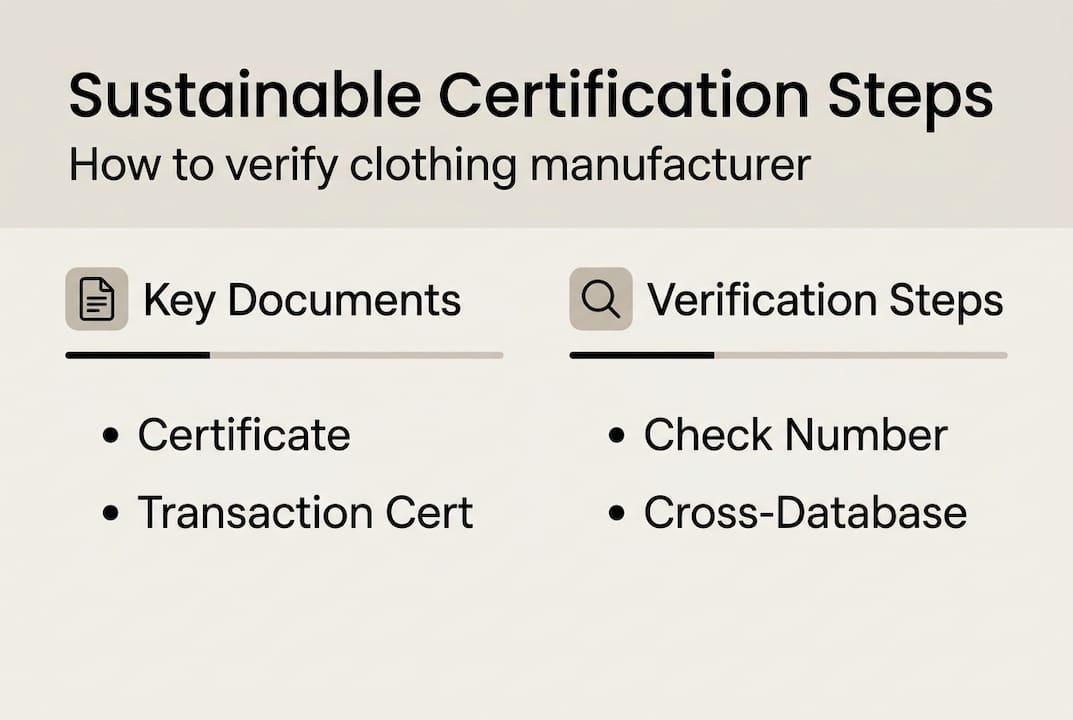Screen dimensions: 1073x720
Task: Click the word Sustainable in the main title
Action: pos(244,98)
